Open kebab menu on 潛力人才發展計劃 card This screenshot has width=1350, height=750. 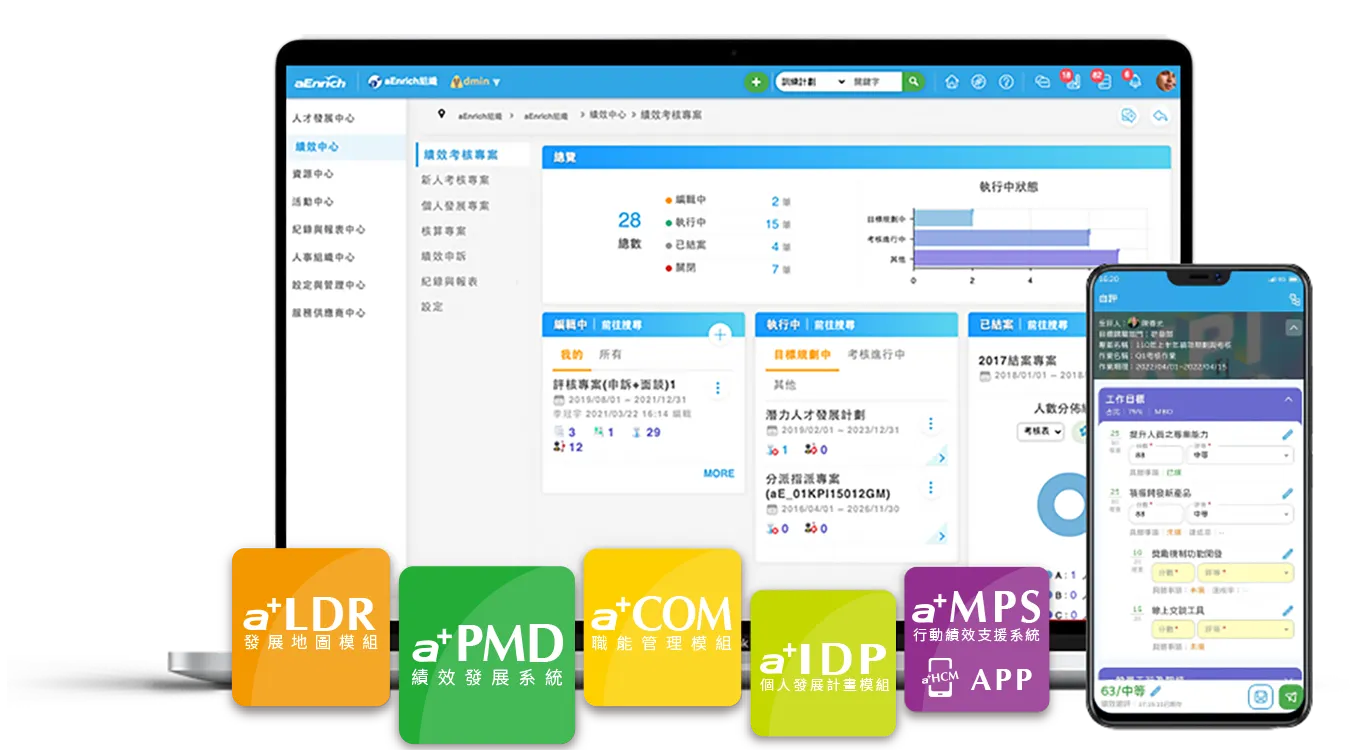[x=931, y=424]
